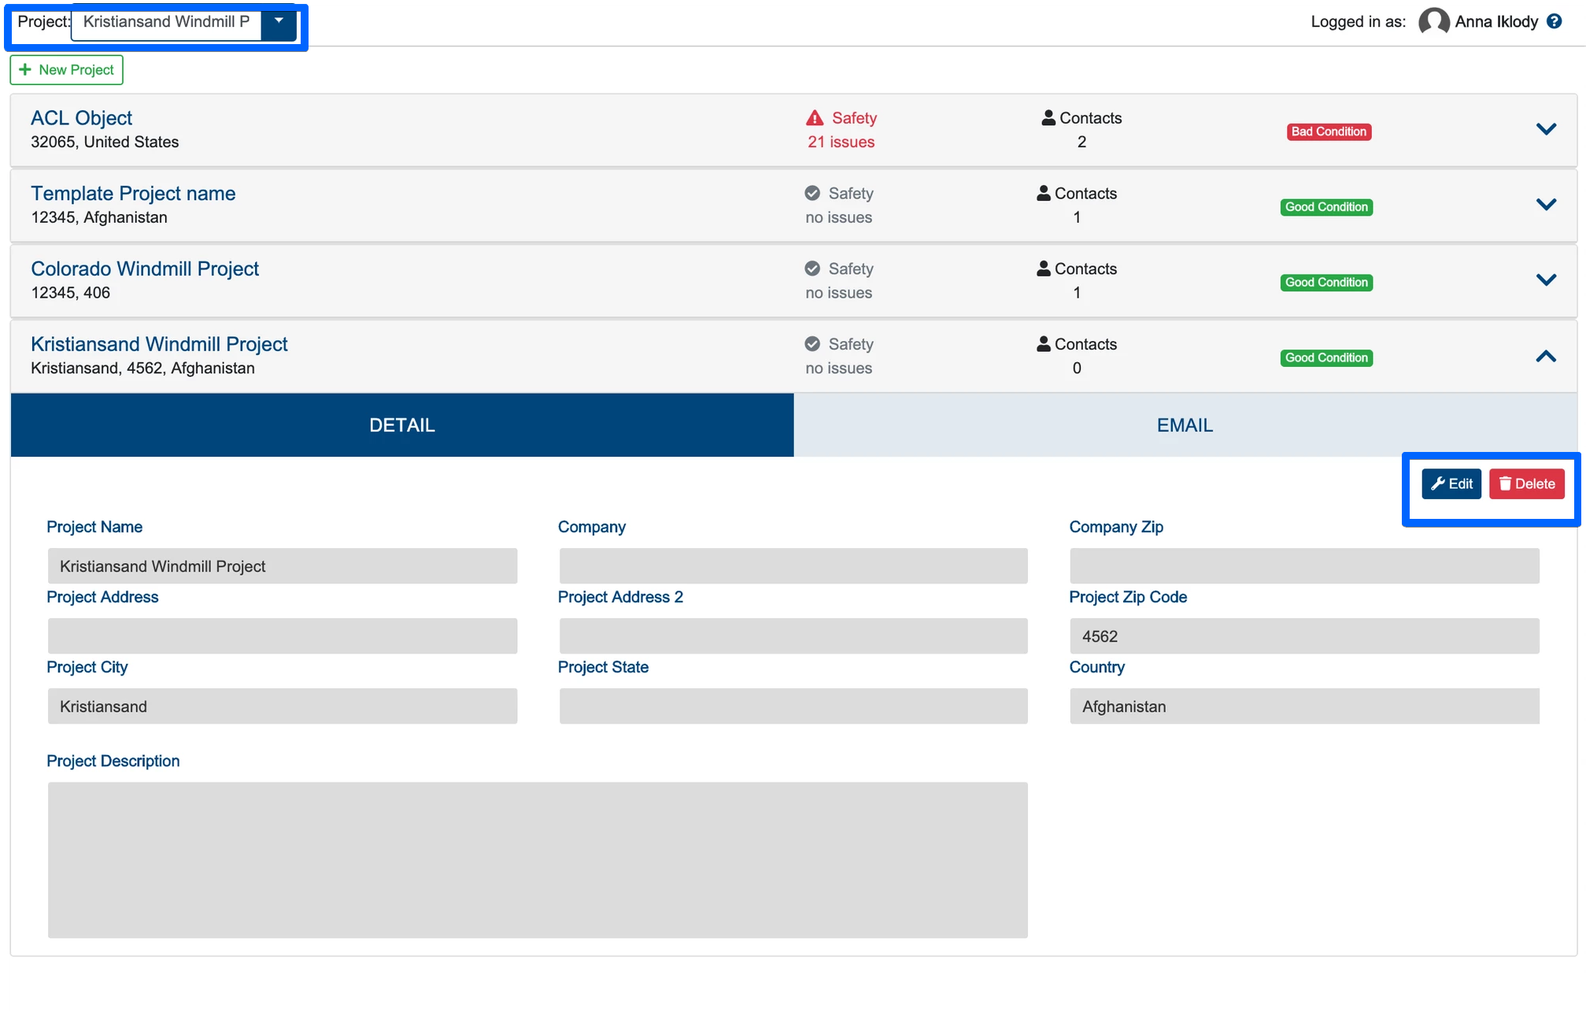Click the Safety check icon in Colorado Windmill row
1586x1011 pixels.
click(813, 268)
